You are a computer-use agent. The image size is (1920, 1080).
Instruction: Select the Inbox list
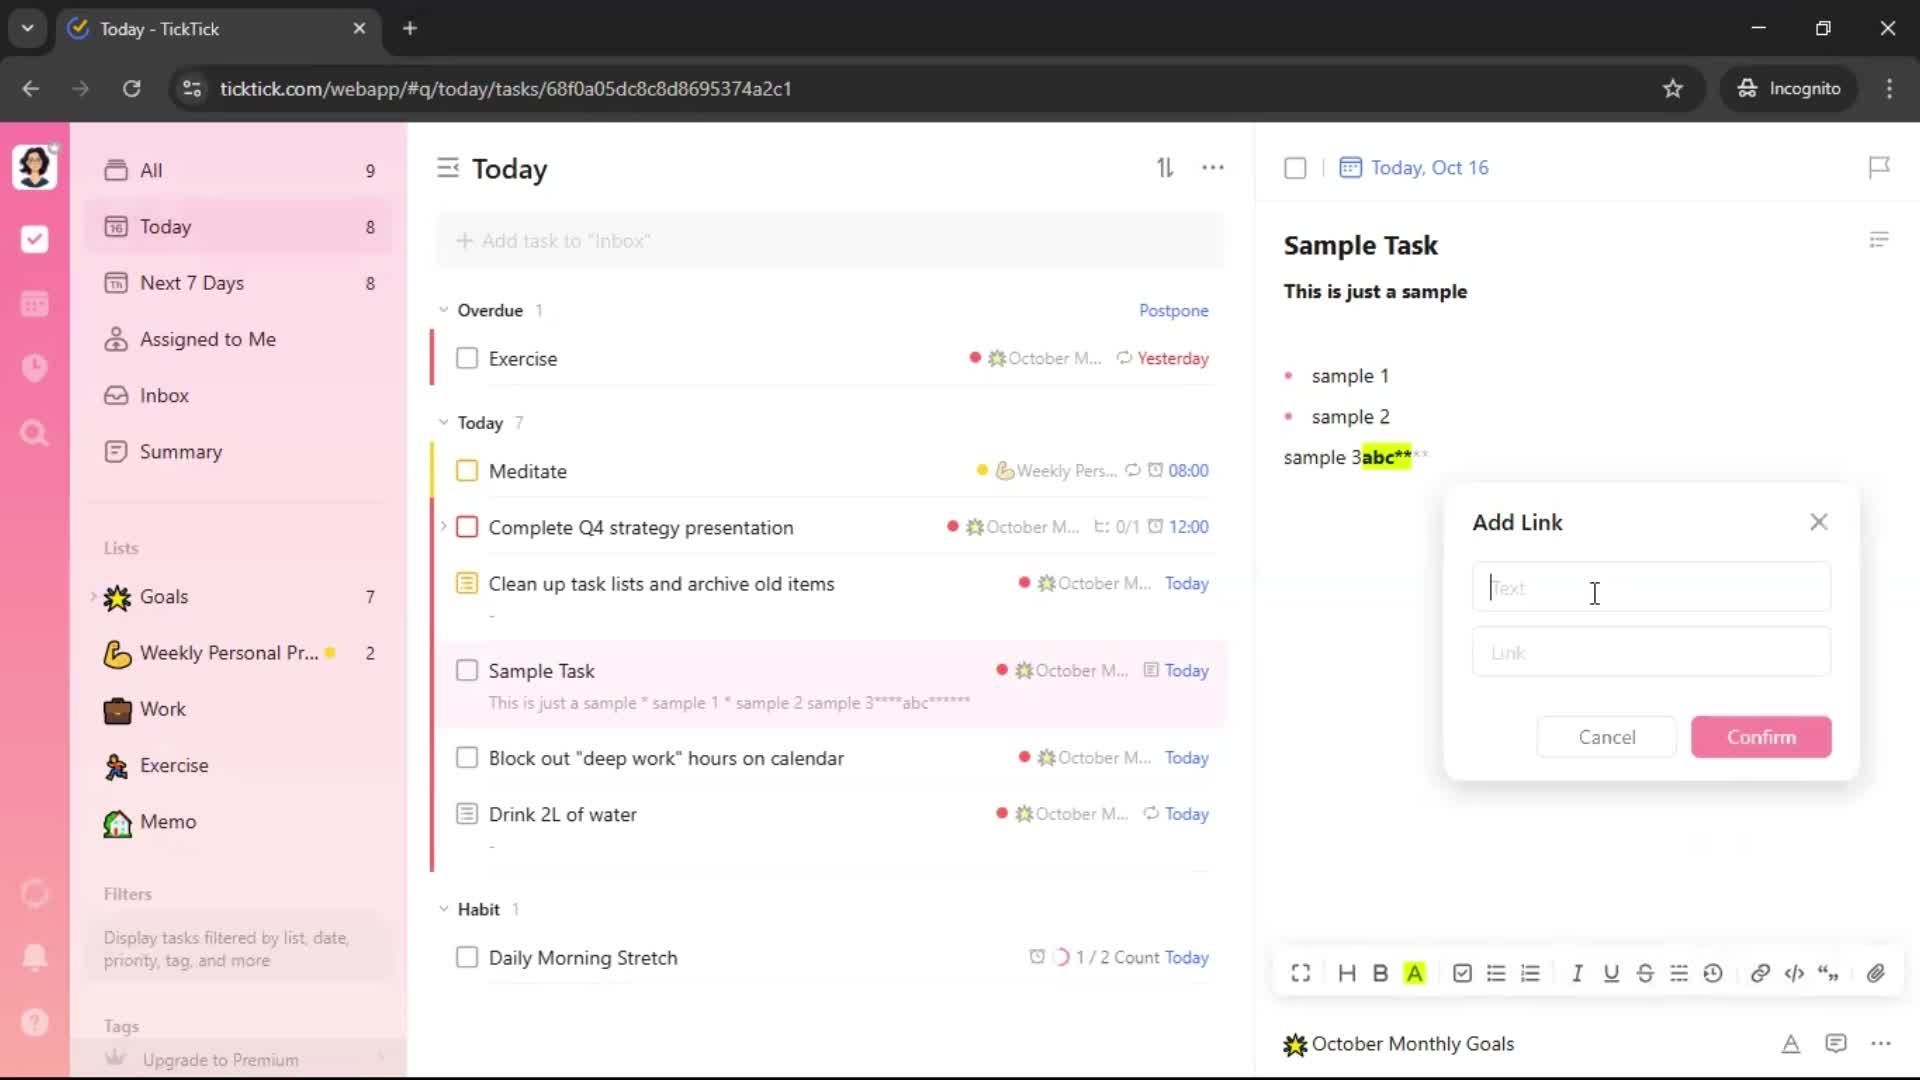pos(164,395)
